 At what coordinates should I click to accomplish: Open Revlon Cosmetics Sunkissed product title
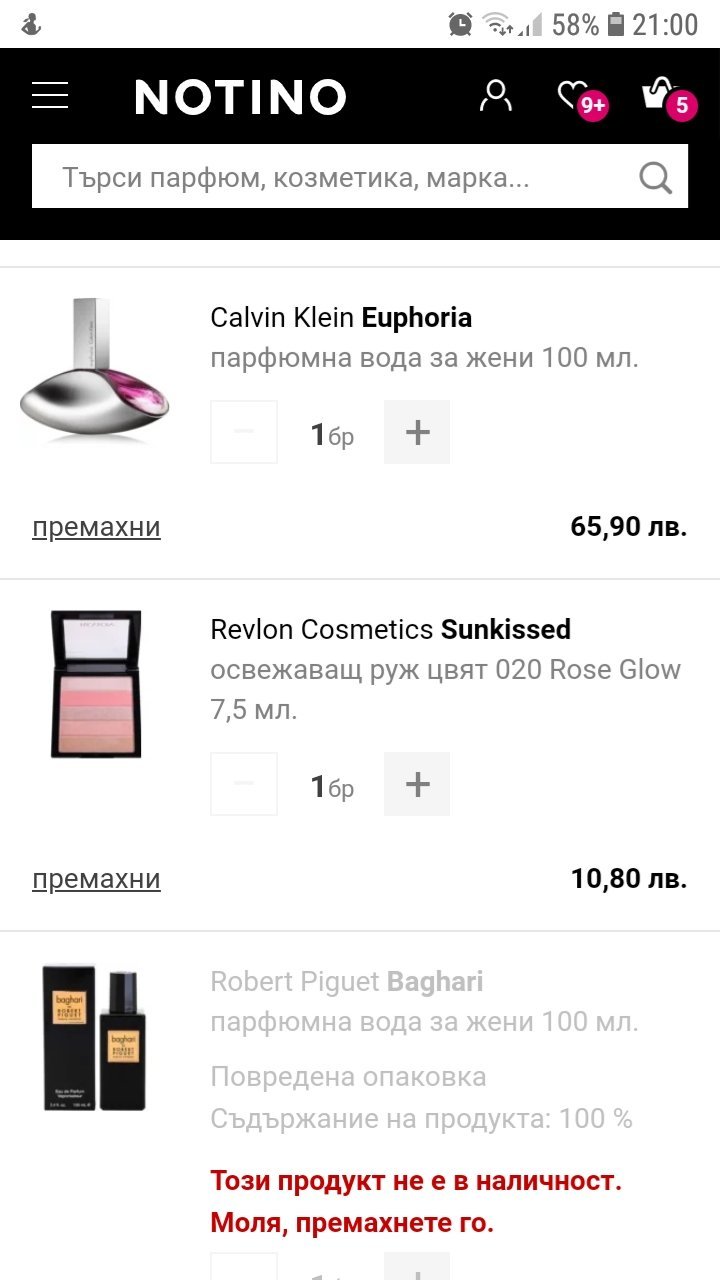pos(390,630)
